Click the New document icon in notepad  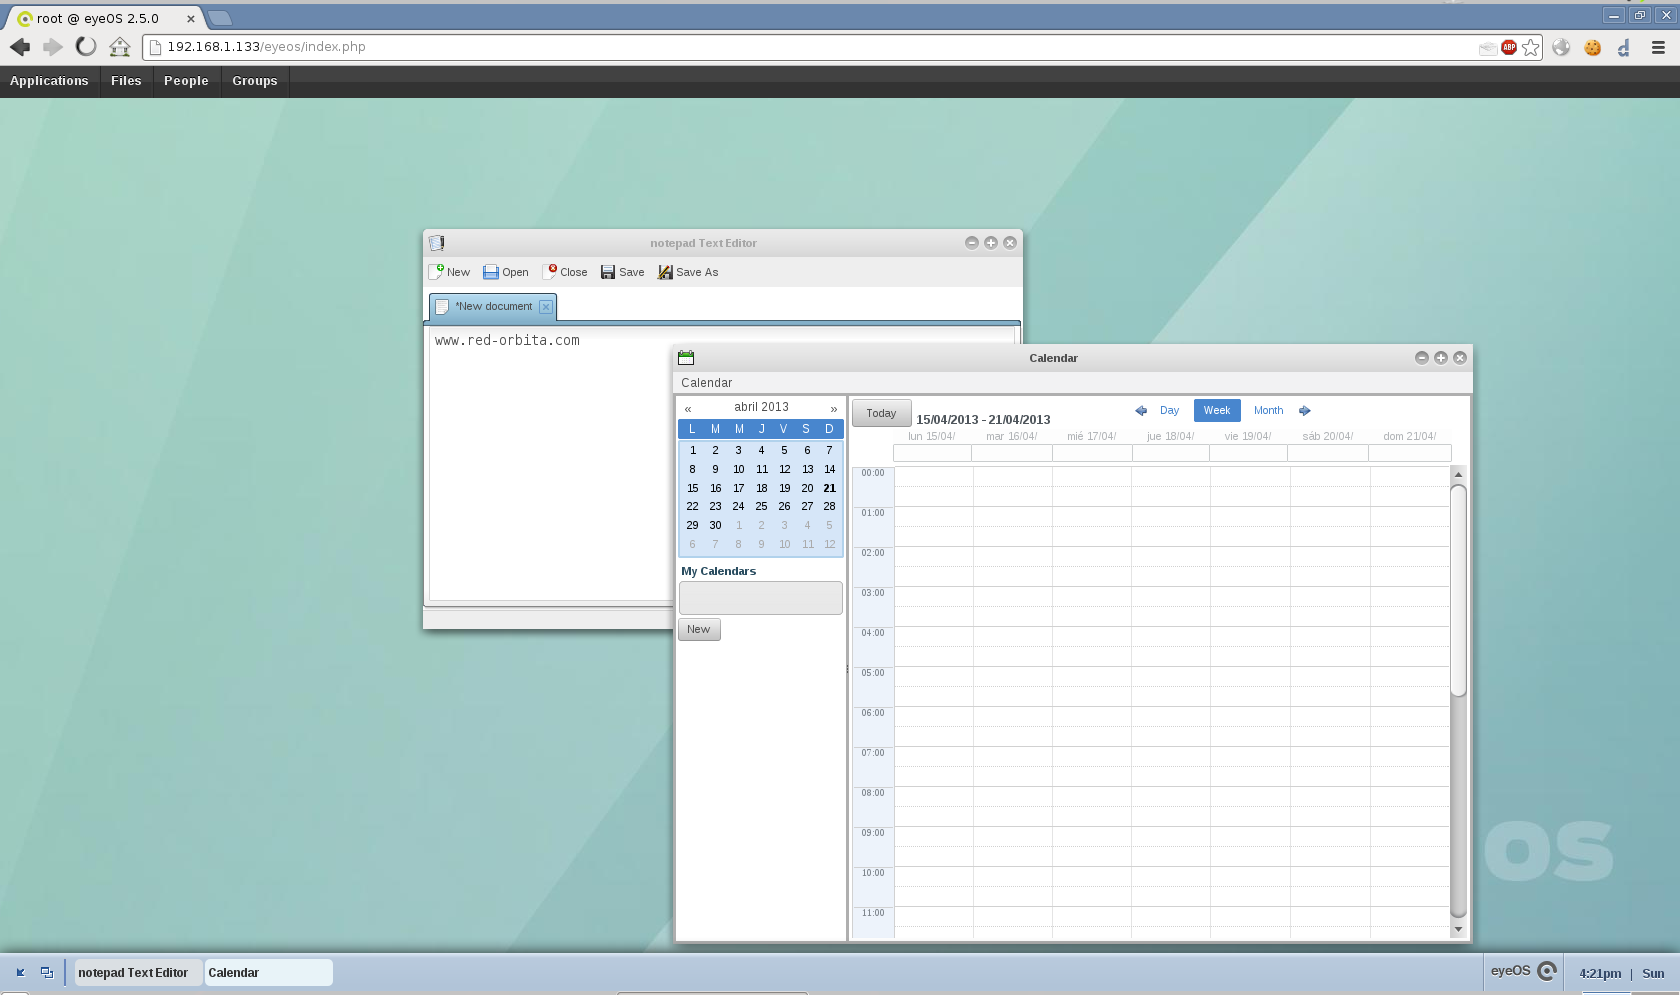pyautogui.click(x=437, y=272)
